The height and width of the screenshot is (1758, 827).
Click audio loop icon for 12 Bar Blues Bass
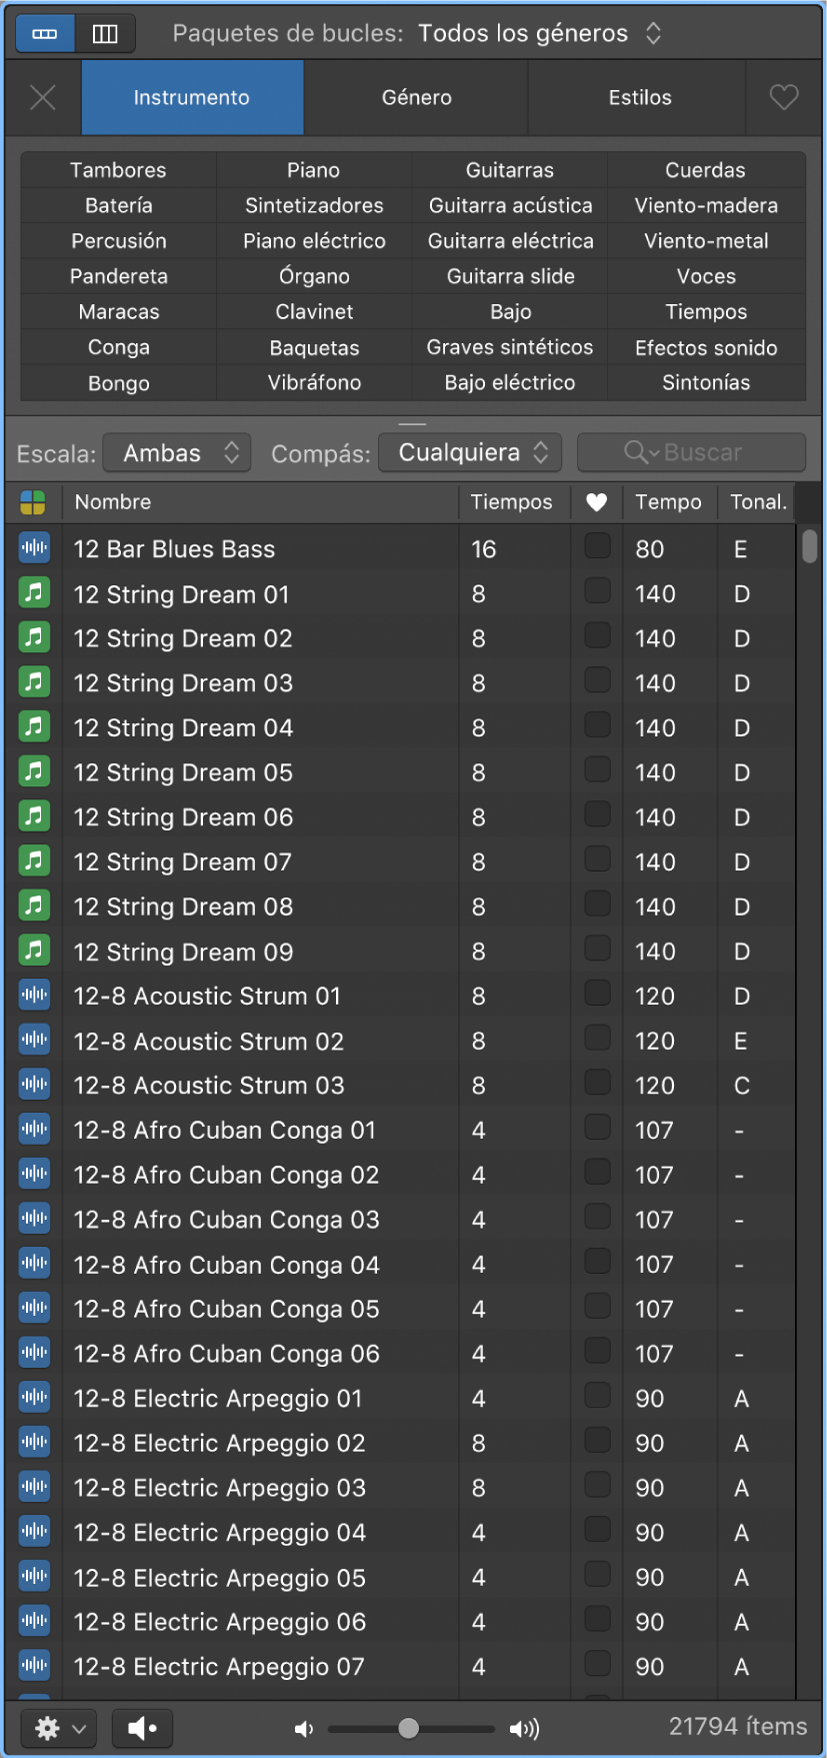point(34,548)
